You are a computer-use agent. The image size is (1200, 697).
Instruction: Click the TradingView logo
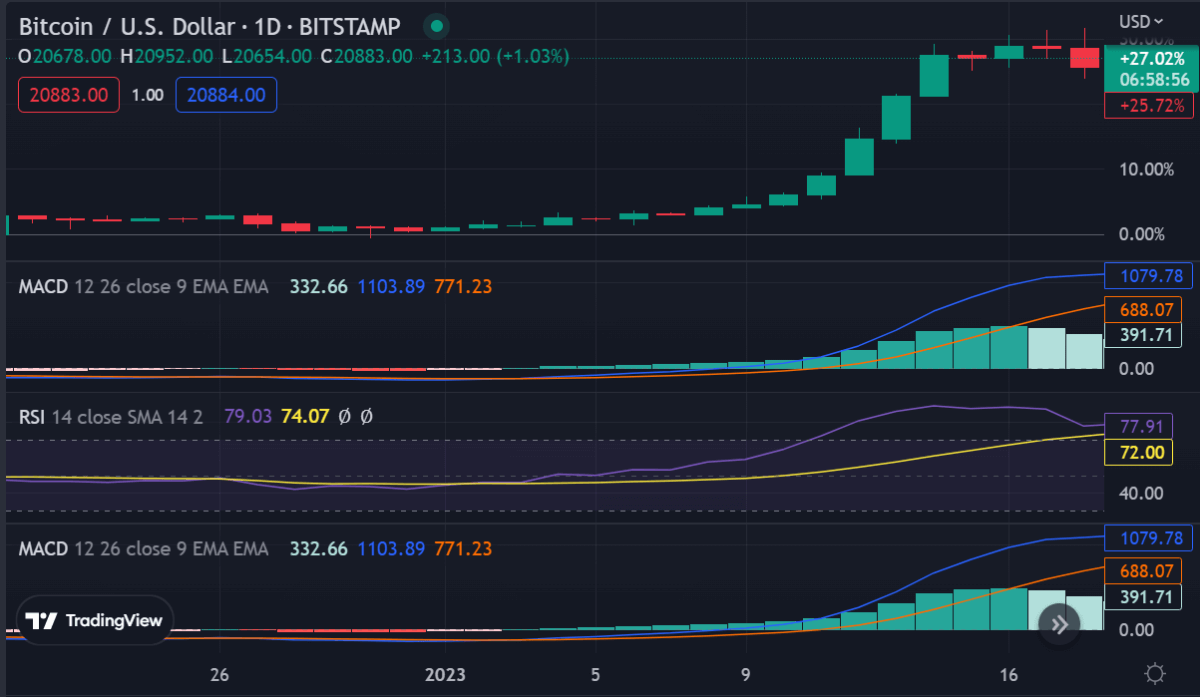click(x=95, y=621)
